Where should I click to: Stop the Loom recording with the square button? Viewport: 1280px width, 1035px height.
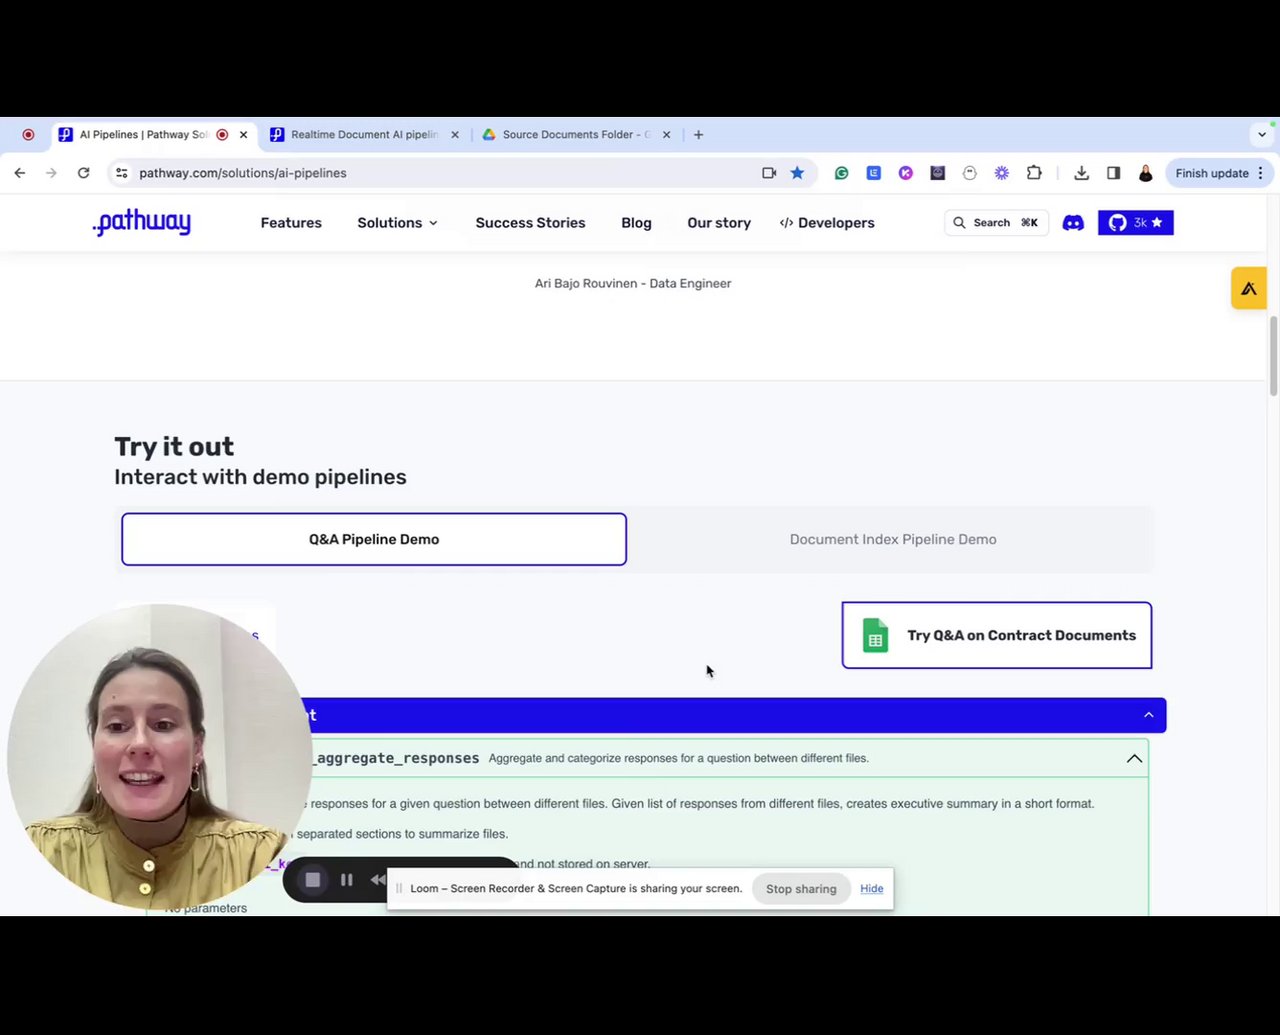[313, 880]
